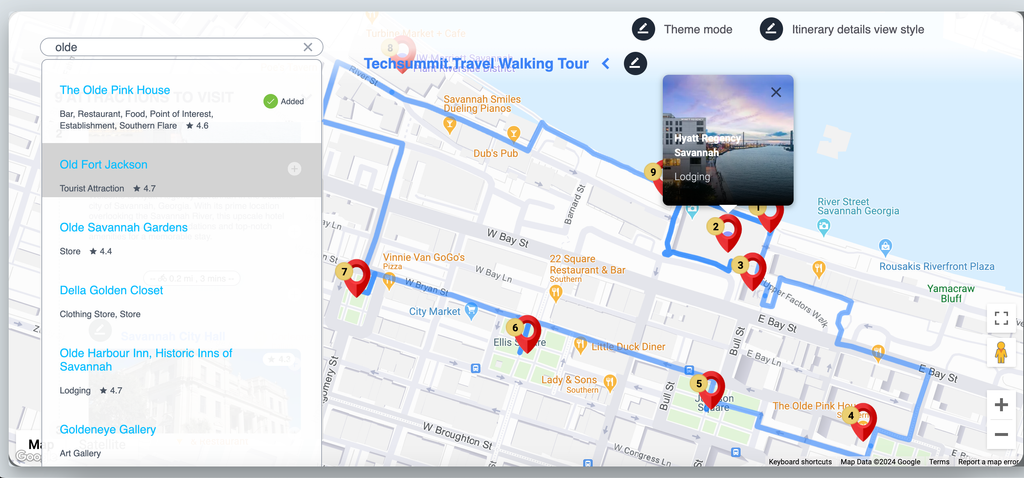Add Old Fort Jackson with plus icon
Image resolution: width=1024 pixels, height=478 pixels.
295,169
